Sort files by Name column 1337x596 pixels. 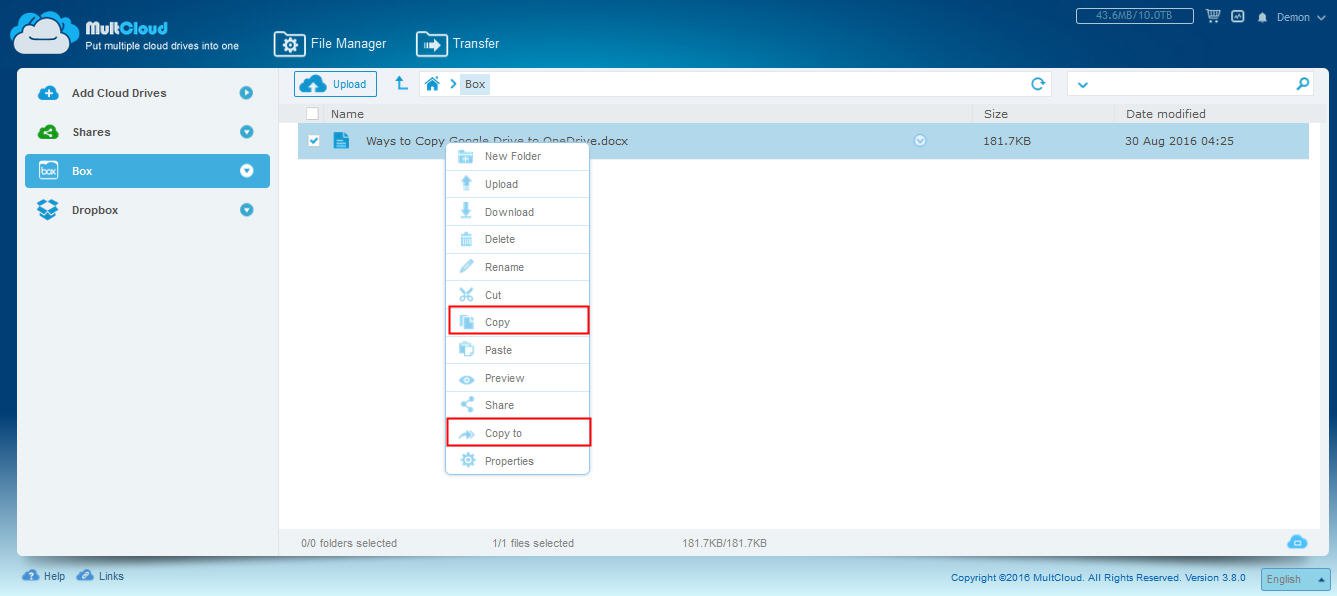[347, 114]
